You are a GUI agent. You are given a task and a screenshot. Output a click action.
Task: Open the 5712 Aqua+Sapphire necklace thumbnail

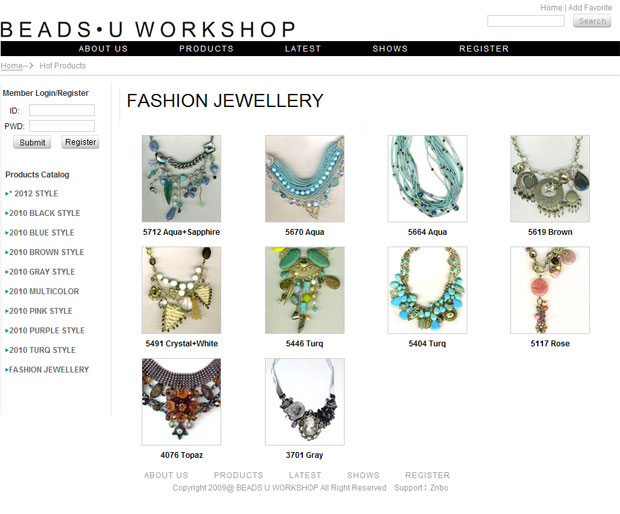tap(181, 179)
